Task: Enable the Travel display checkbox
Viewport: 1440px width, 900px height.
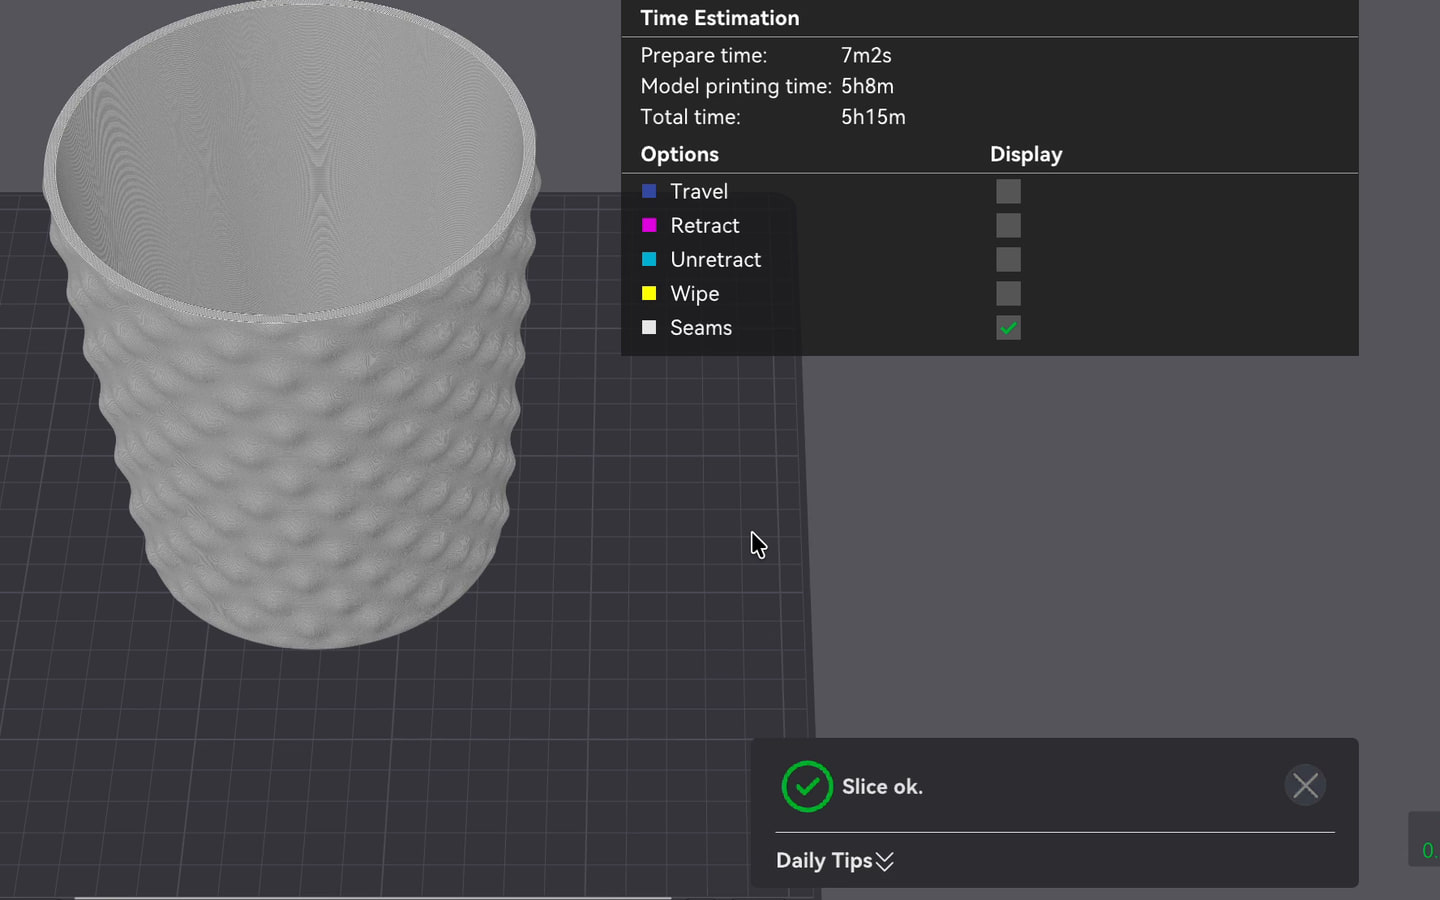Action: 1008,191
